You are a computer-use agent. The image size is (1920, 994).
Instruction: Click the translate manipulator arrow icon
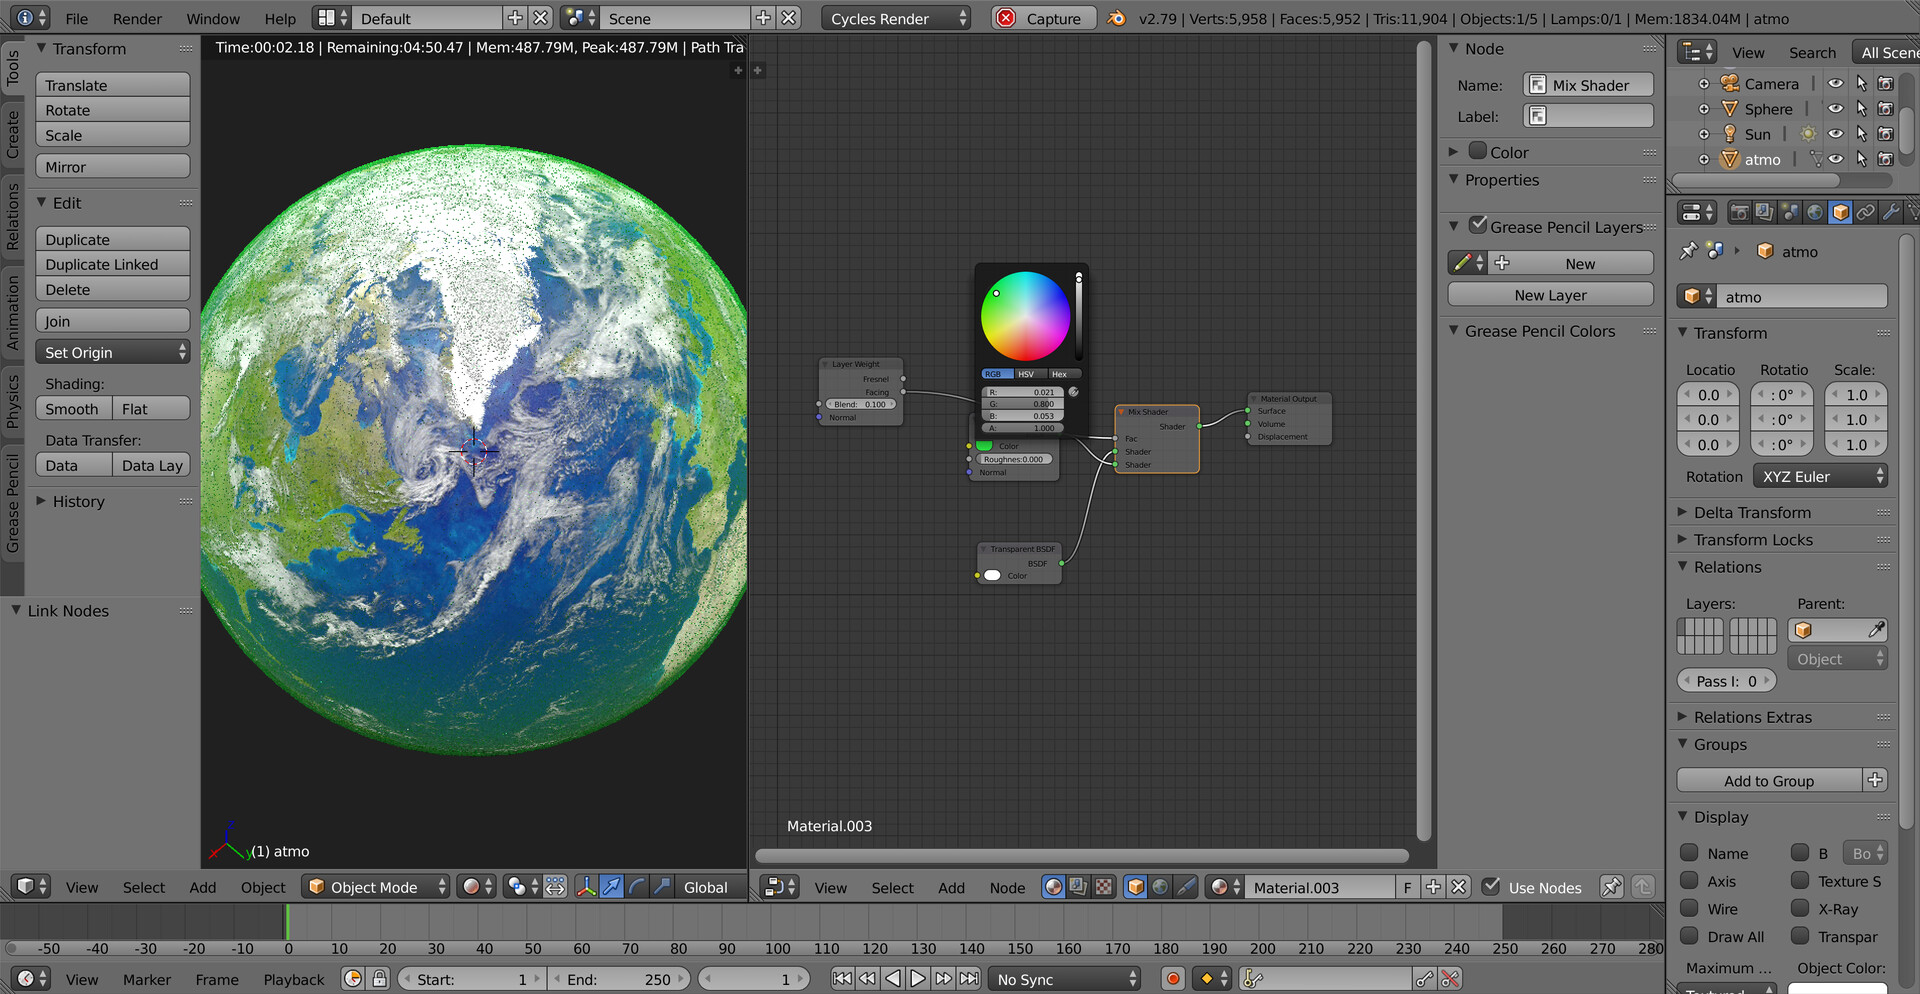pos(612,887)
